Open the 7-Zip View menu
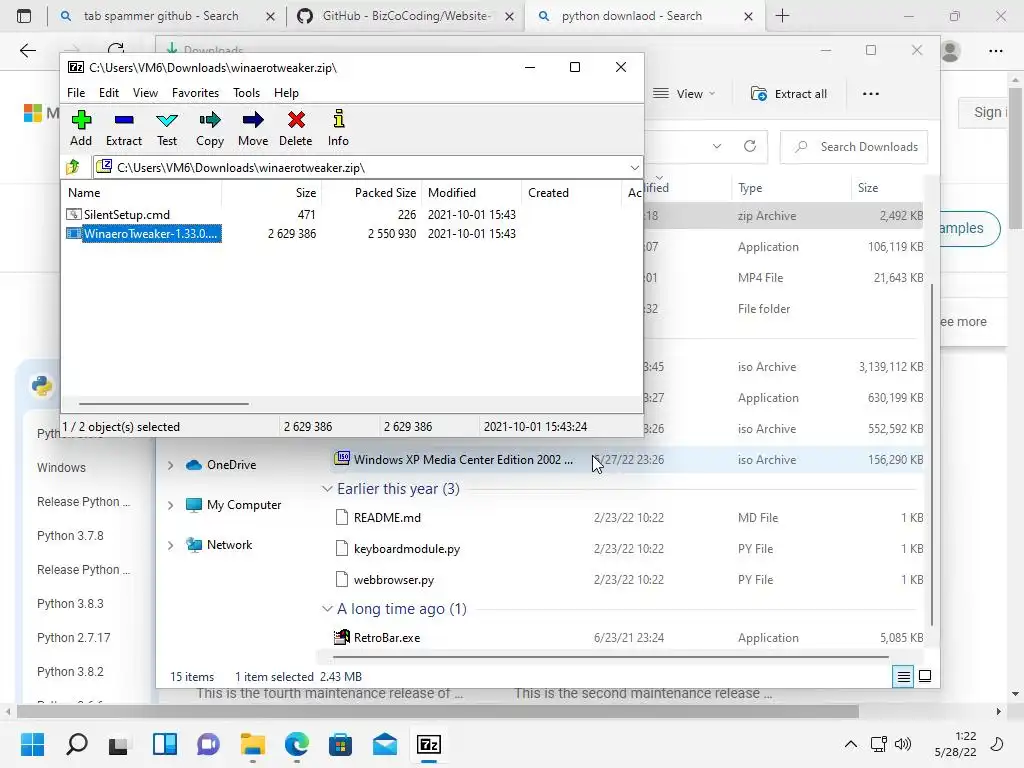1024x768 pixels. (145, 93)
